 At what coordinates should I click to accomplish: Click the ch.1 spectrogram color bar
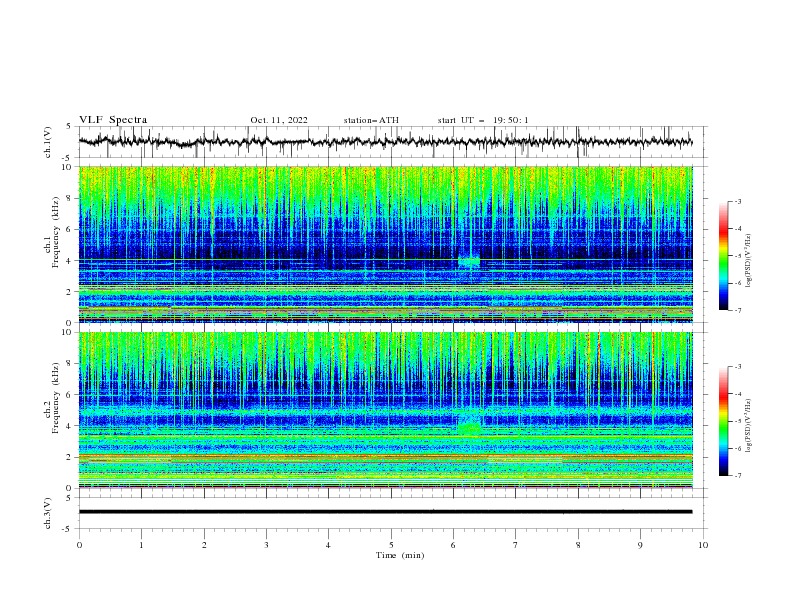click(x=723, y=256)
